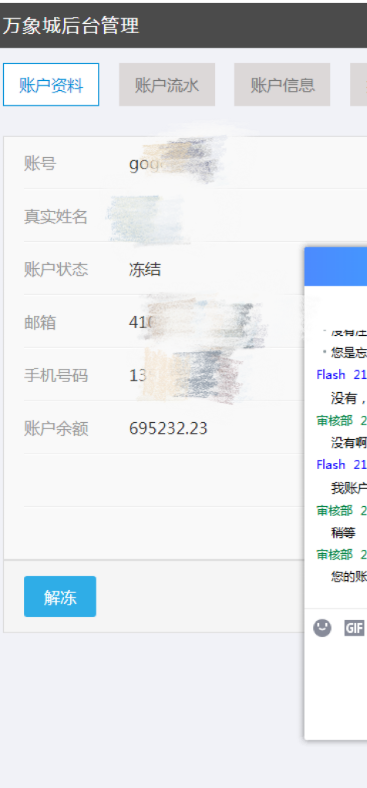Viewport: 367px width, 788px height.
Task: Click the 账户状态 field label
Action: pos(56,270)
